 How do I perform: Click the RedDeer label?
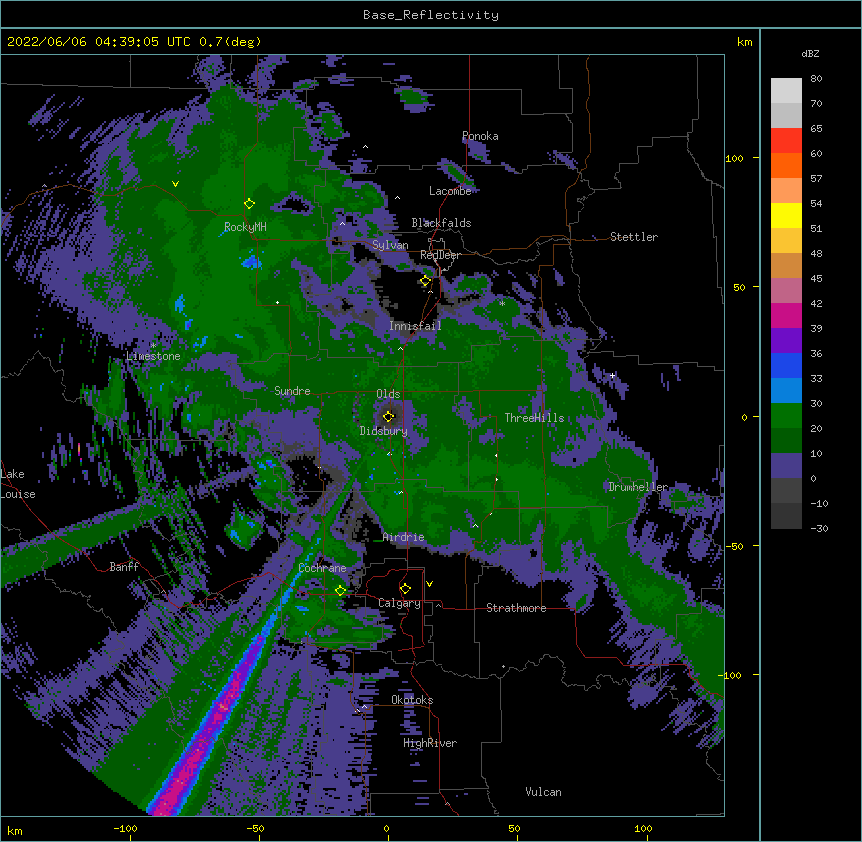[440, 255]
